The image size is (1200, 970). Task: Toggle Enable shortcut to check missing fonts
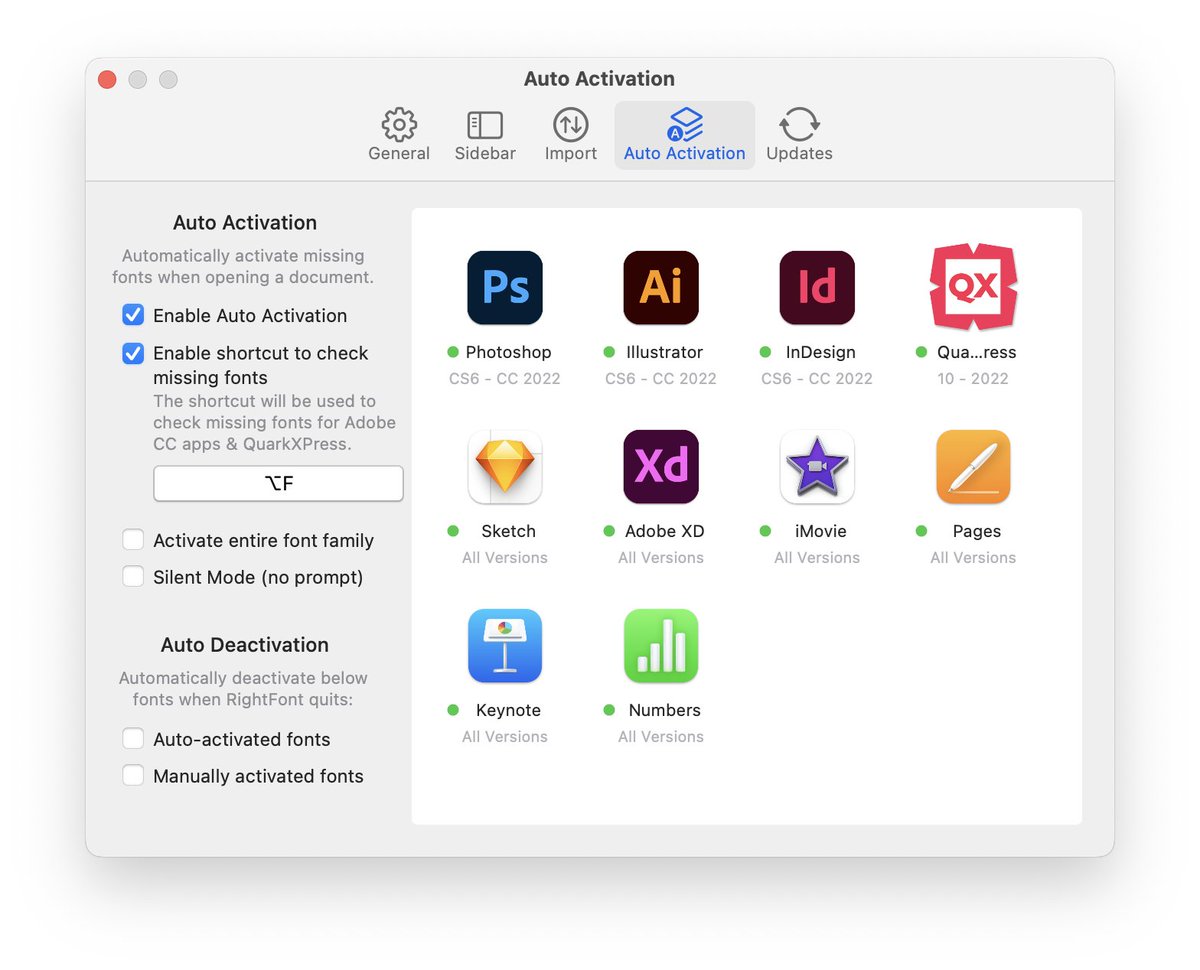[133, 353]
